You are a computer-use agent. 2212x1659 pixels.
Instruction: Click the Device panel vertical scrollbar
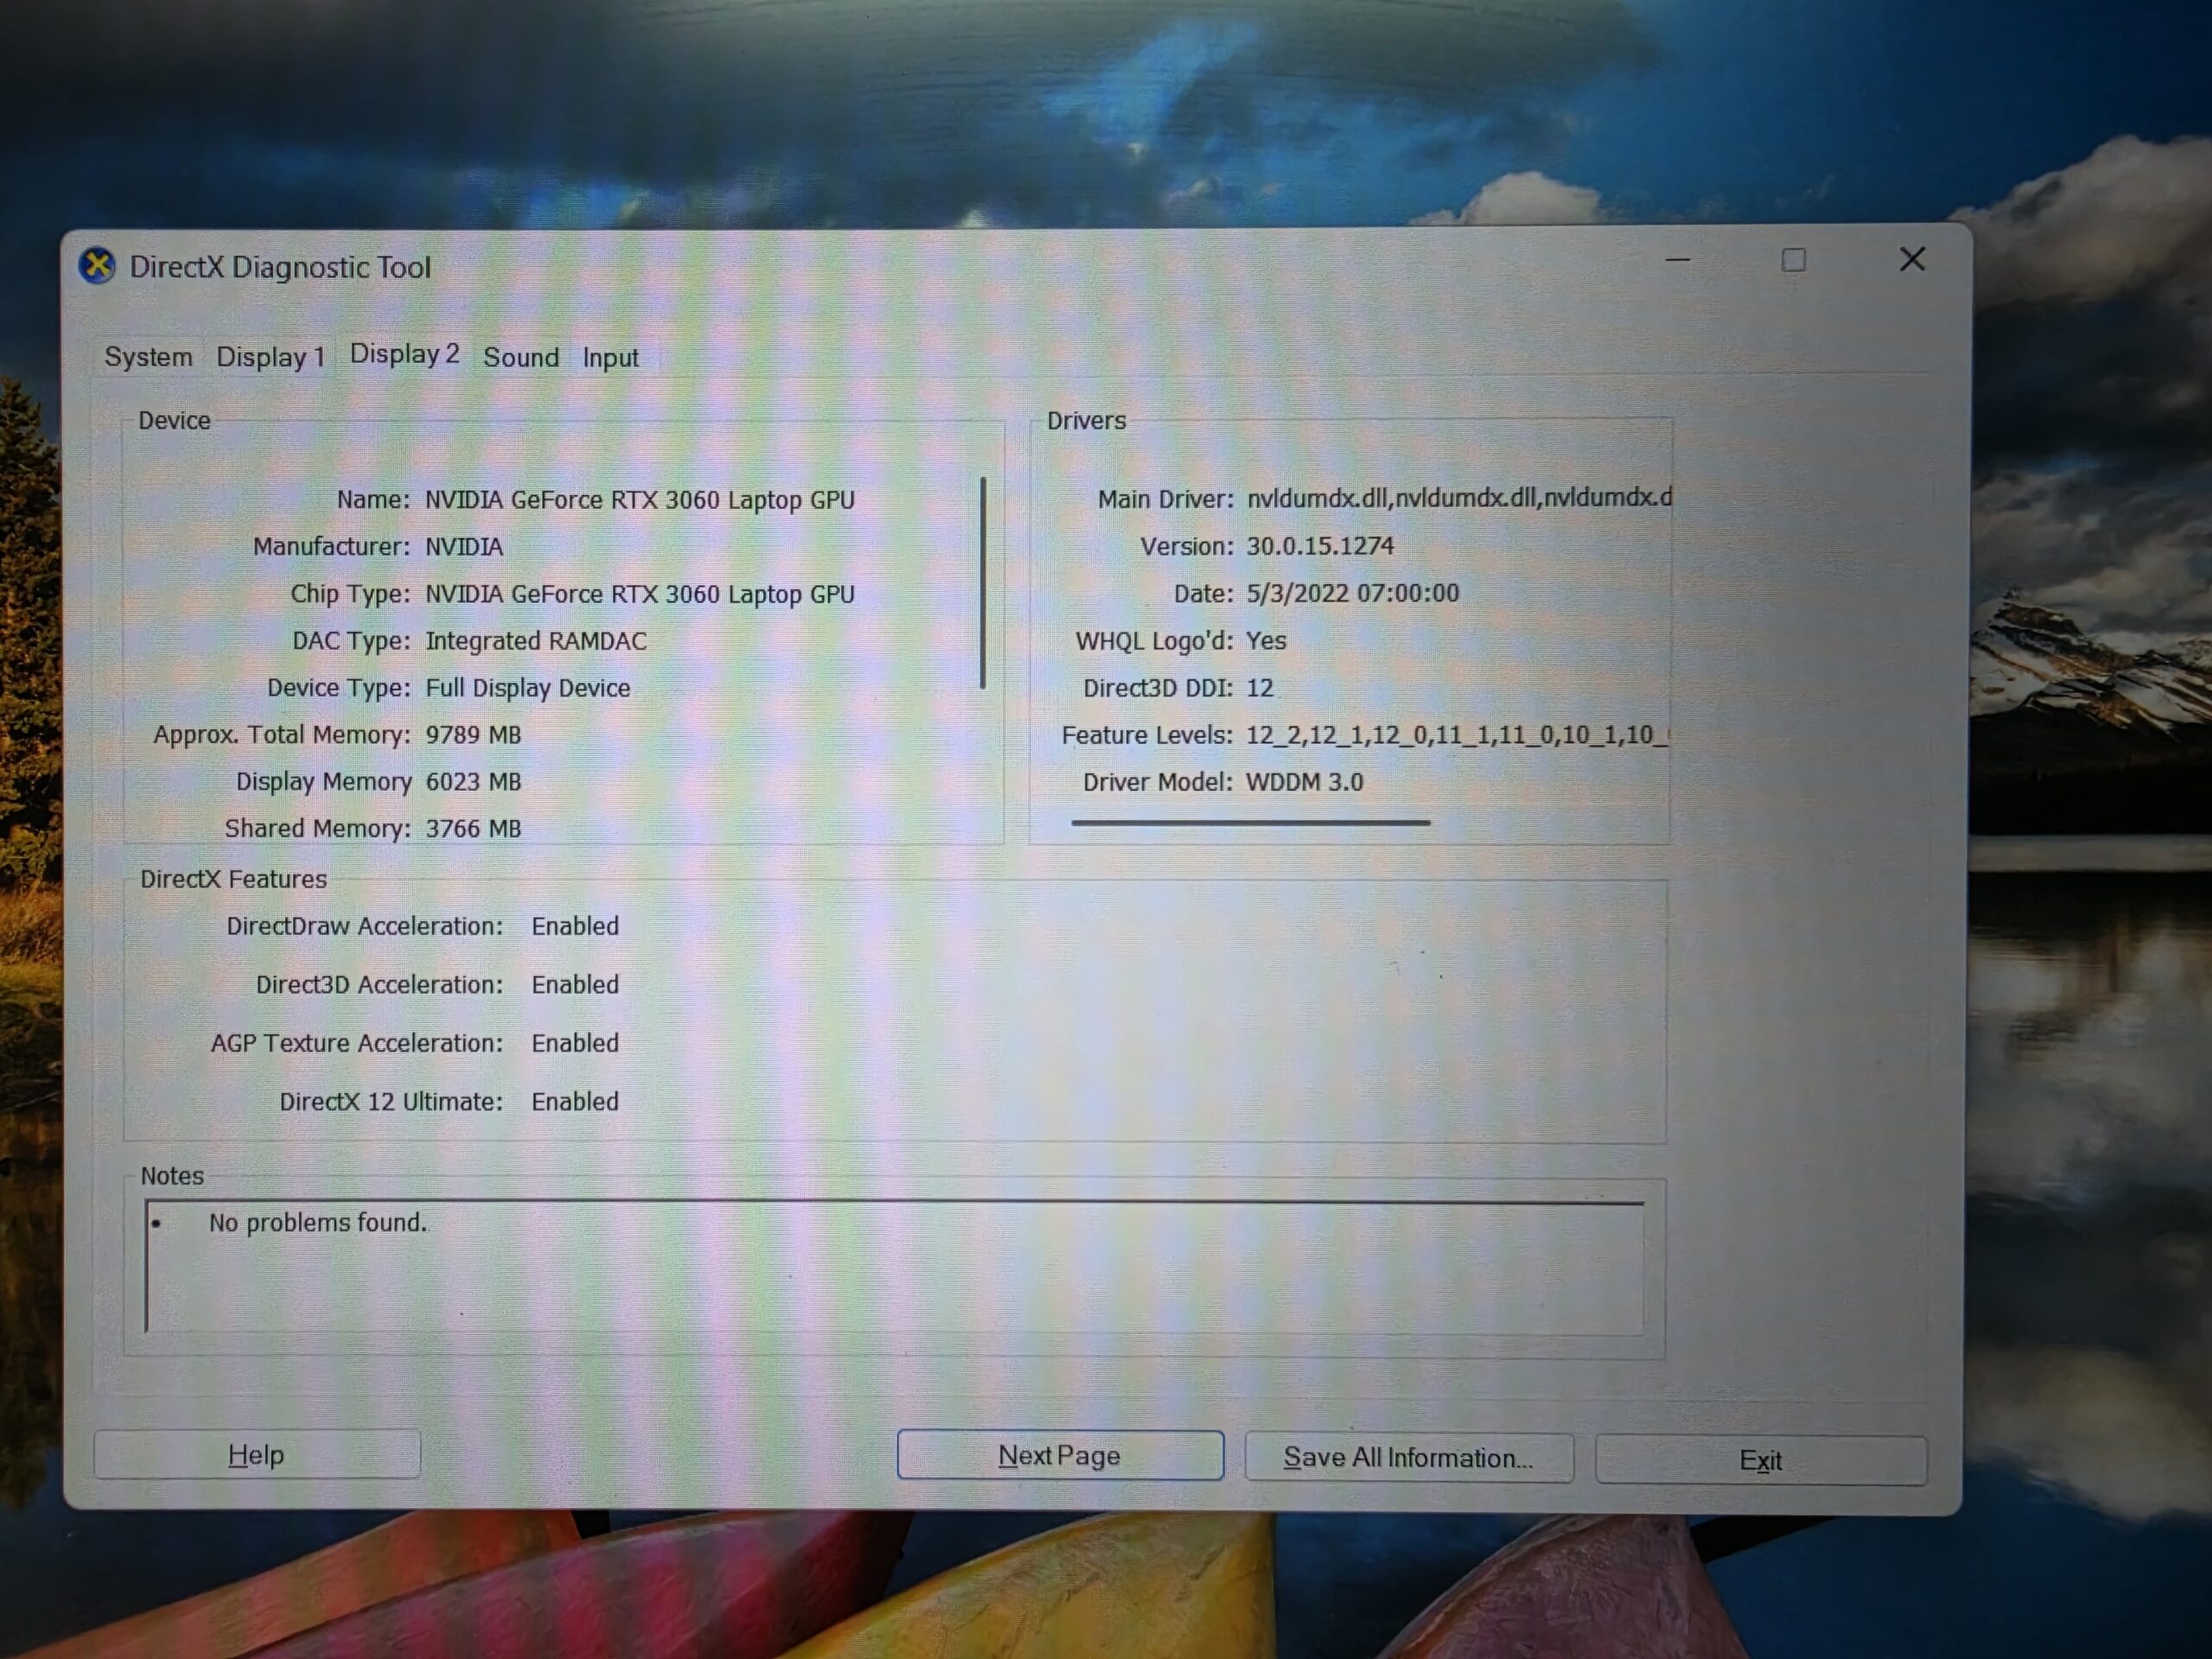[983, 583]
